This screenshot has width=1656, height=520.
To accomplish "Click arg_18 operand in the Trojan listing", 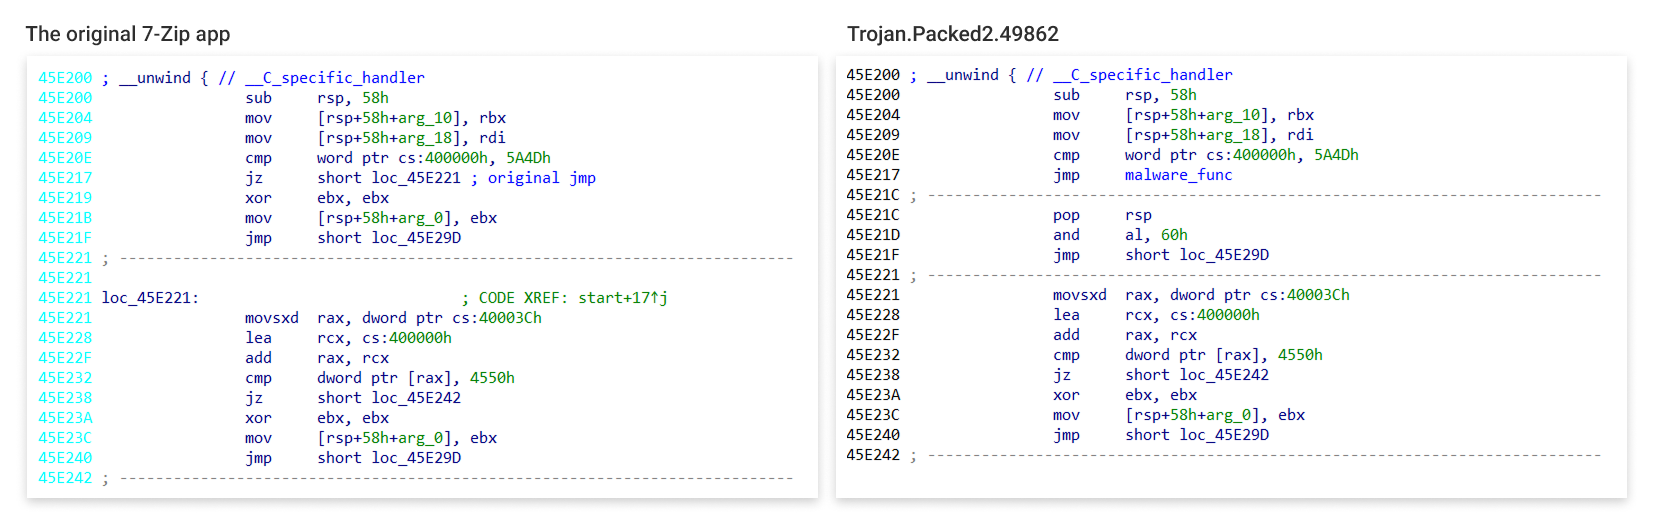I will 1233,135.
